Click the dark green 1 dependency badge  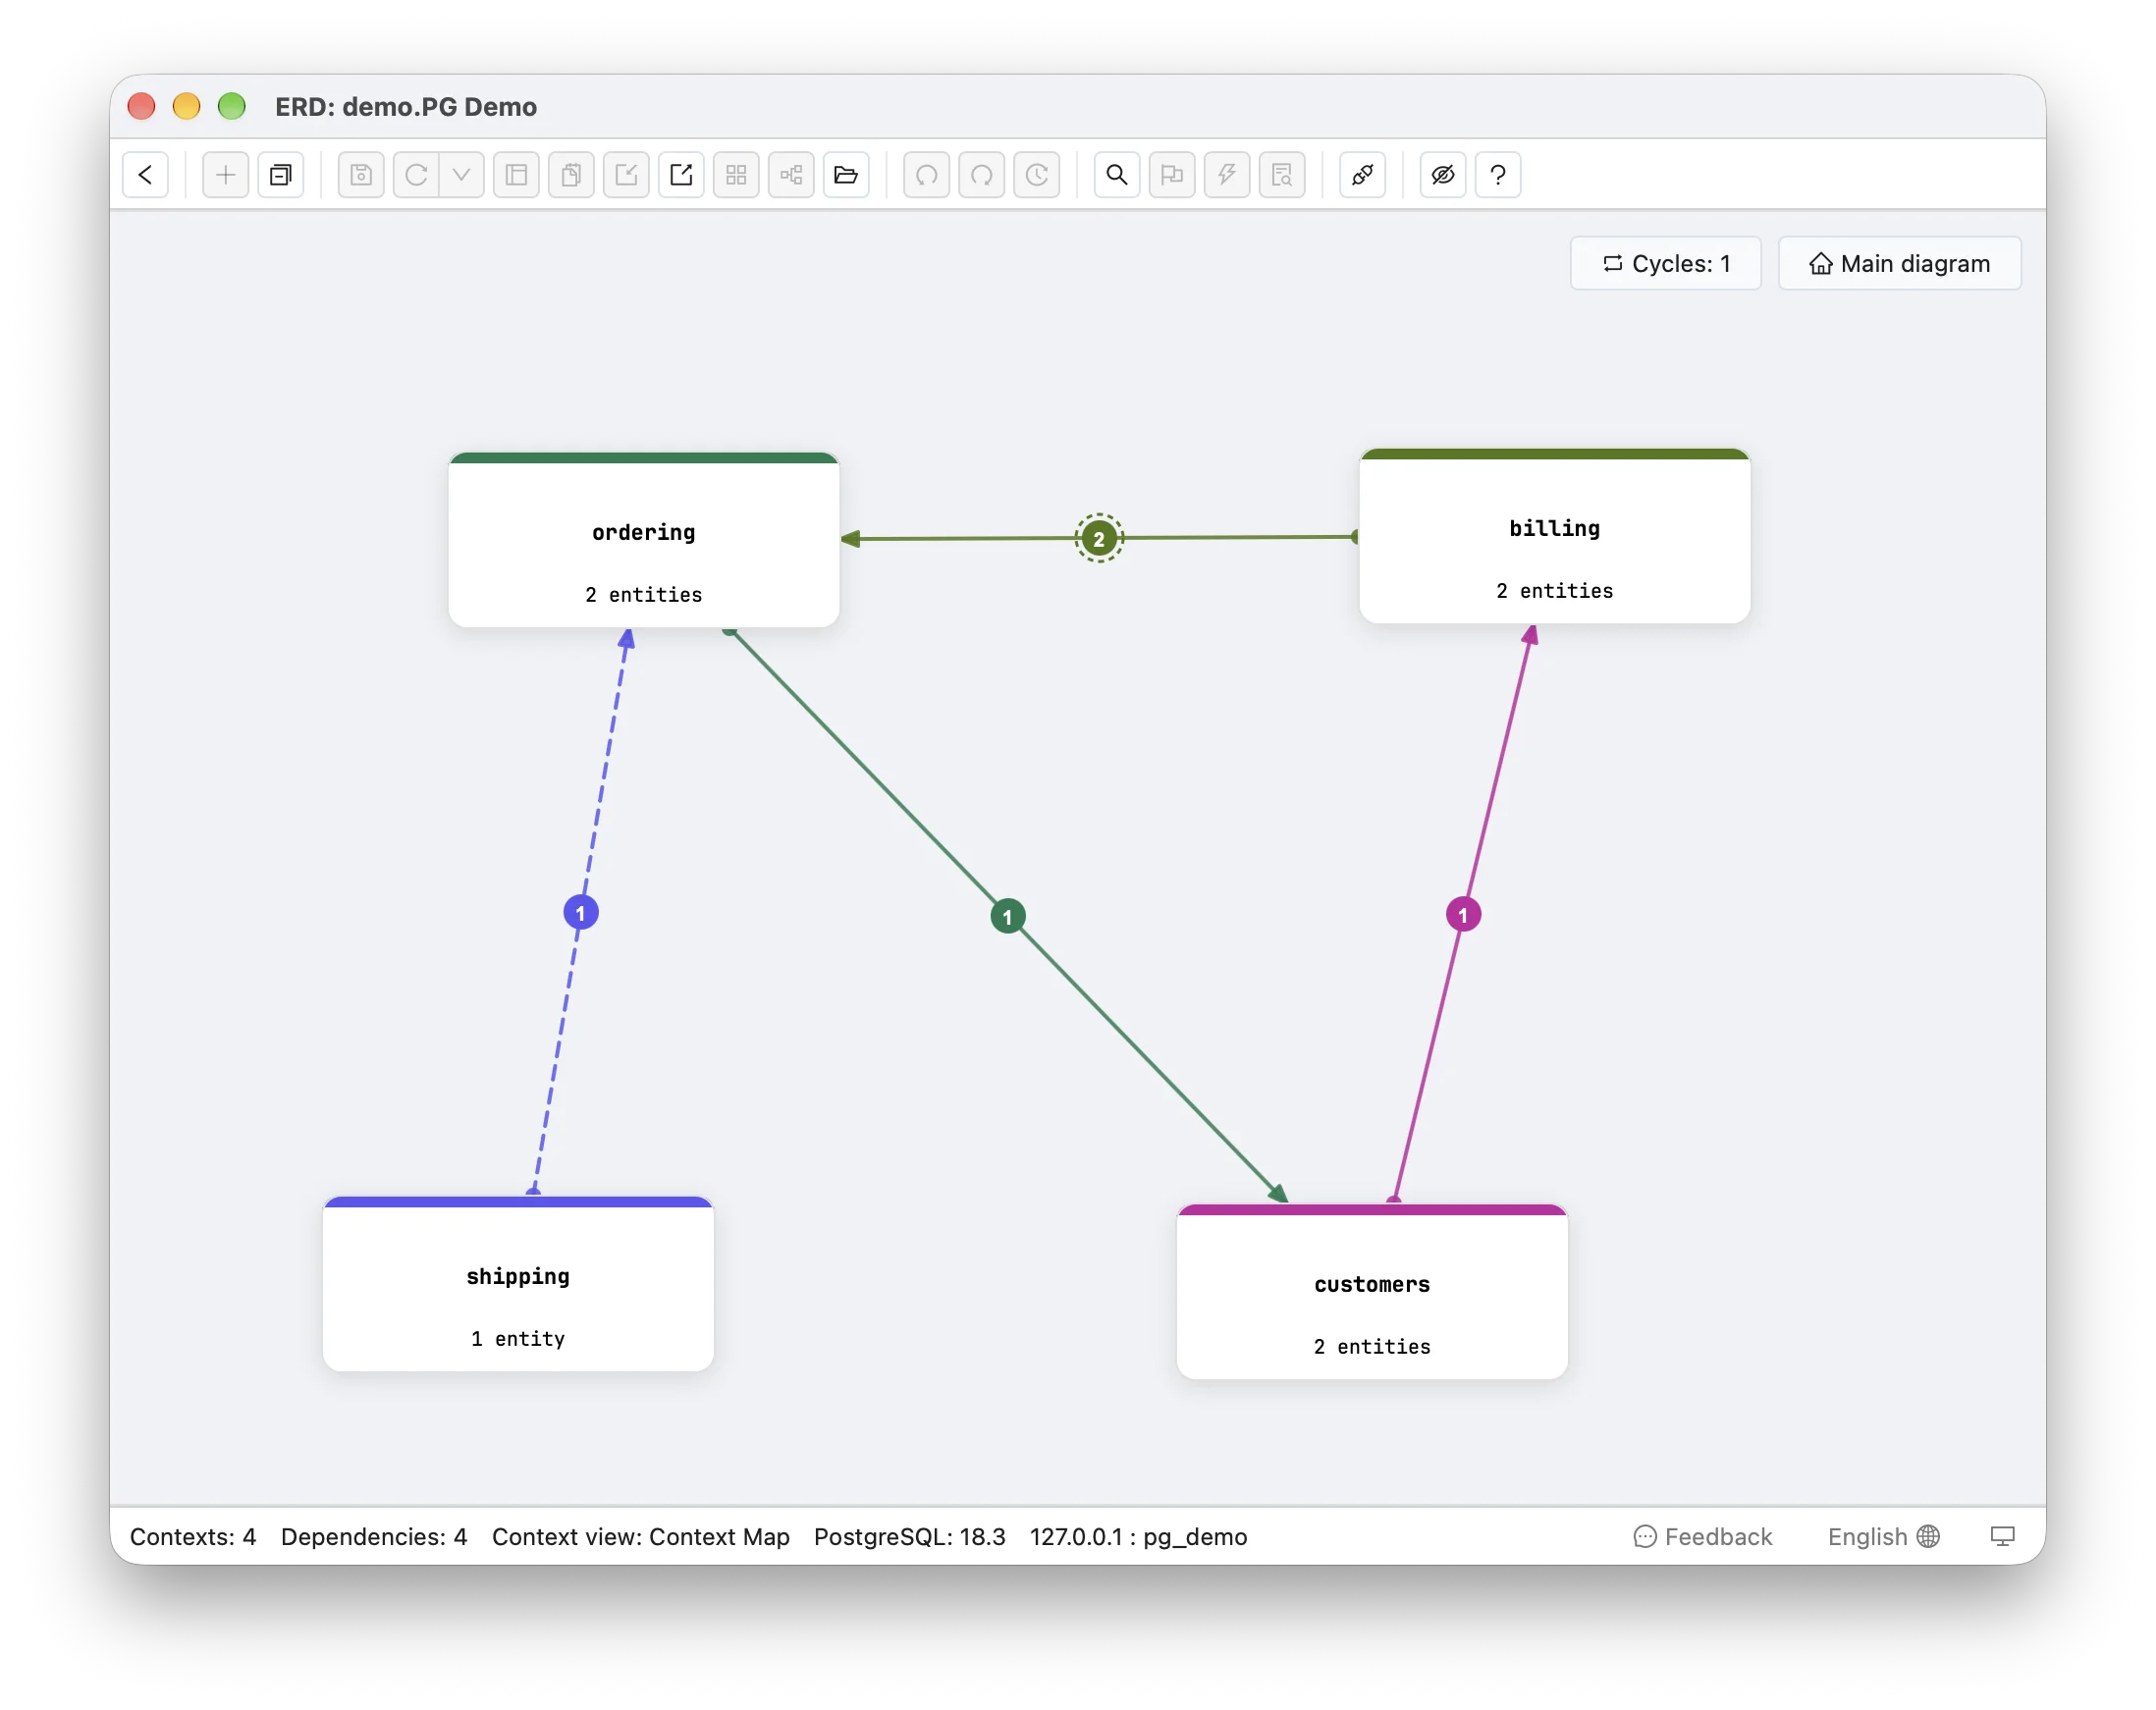(1008, 916)
